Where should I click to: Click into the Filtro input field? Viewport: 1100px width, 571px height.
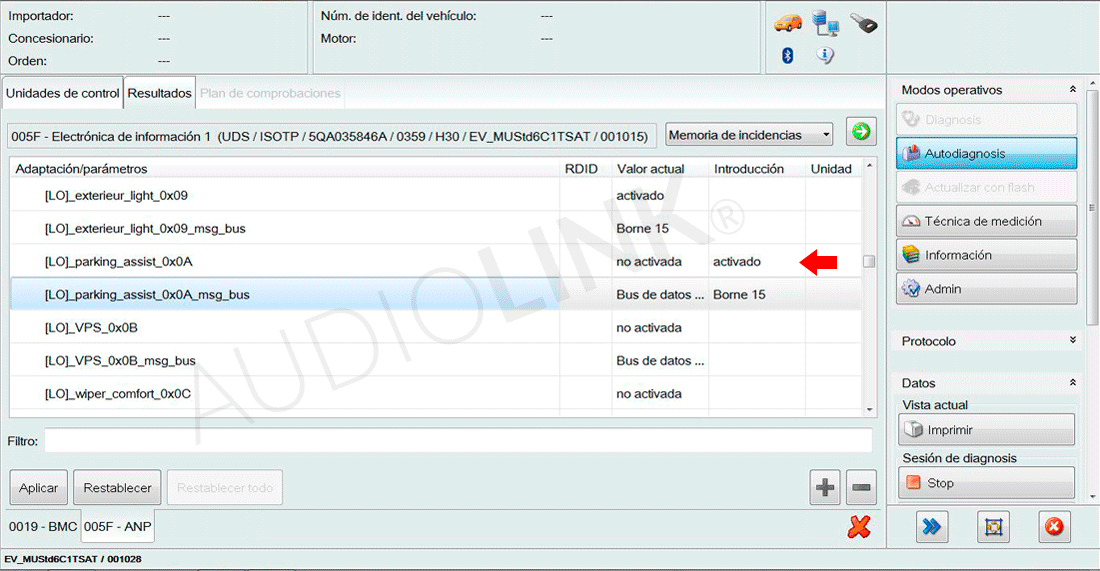(457, 440)
